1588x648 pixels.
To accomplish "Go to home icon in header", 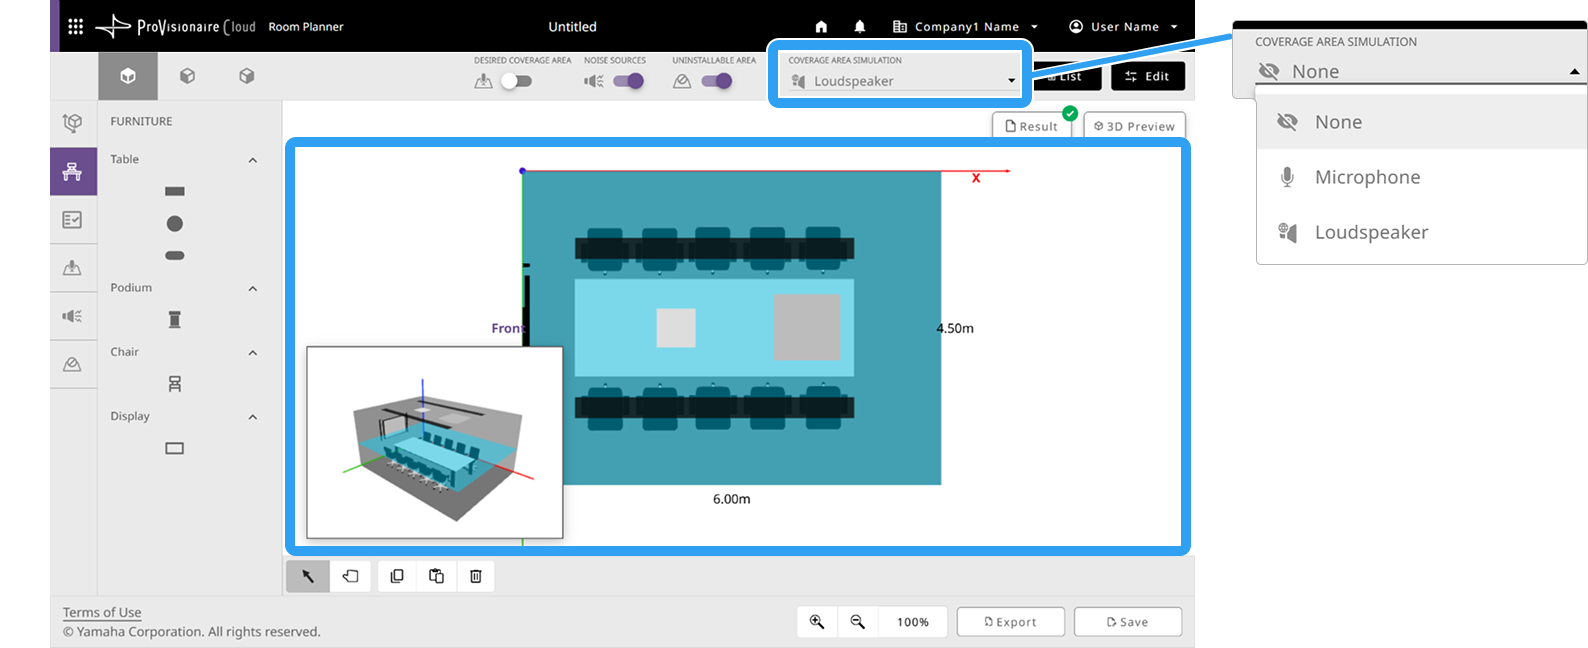I will pyautogui.click(x=821, y=27).
